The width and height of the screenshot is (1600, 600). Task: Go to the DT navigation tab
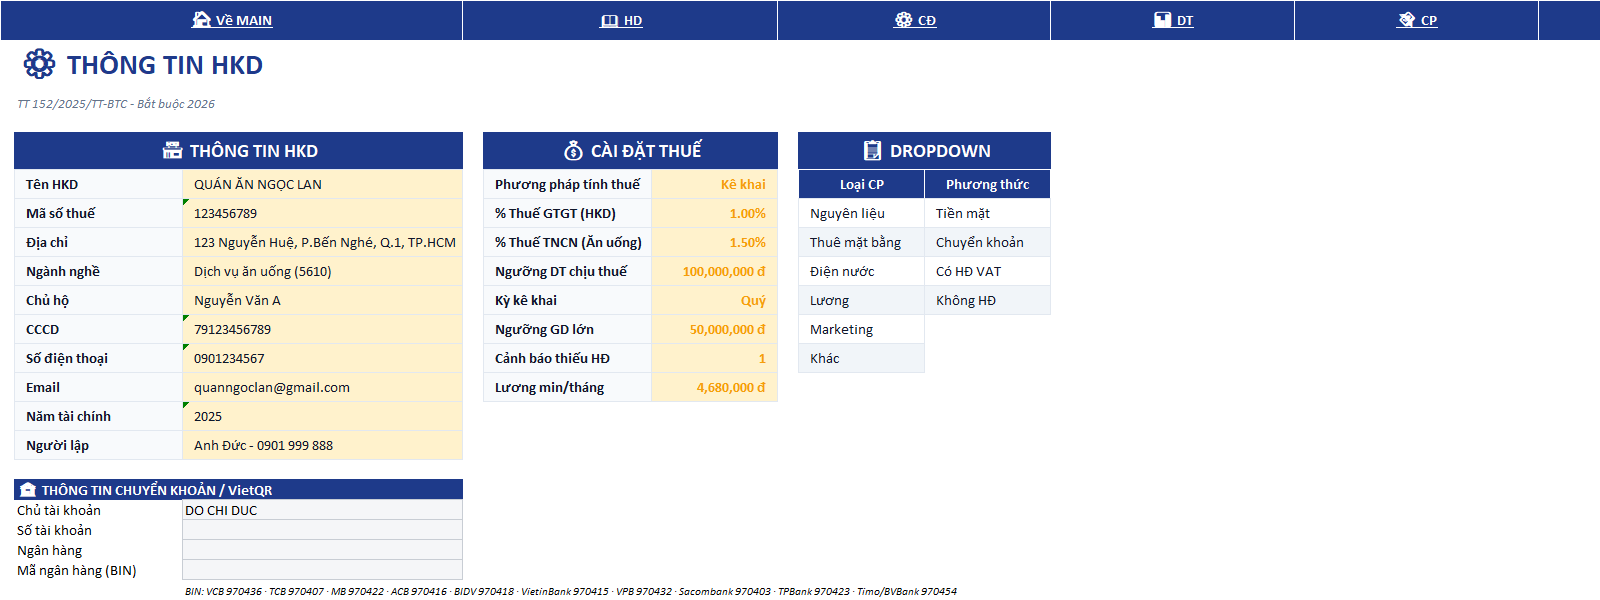pyautogui.click(x=1185, y=20)
